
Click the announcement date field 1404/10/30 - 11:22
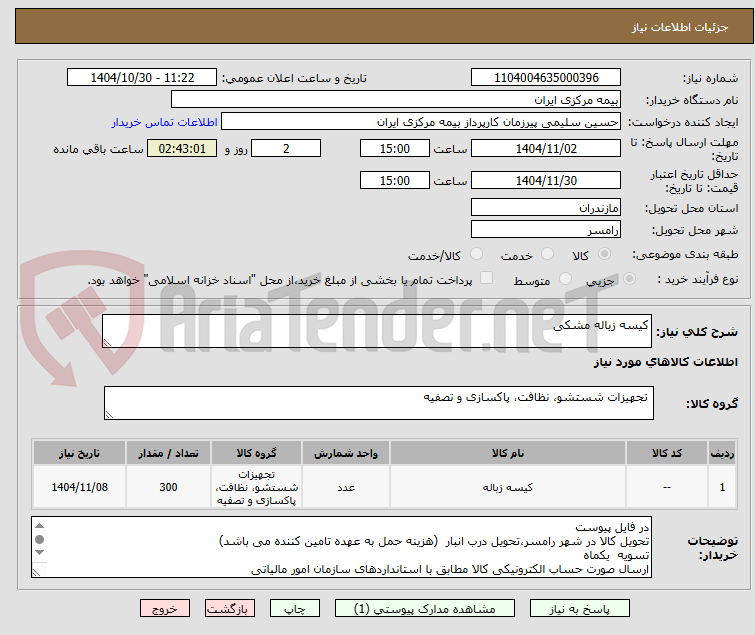142,78
